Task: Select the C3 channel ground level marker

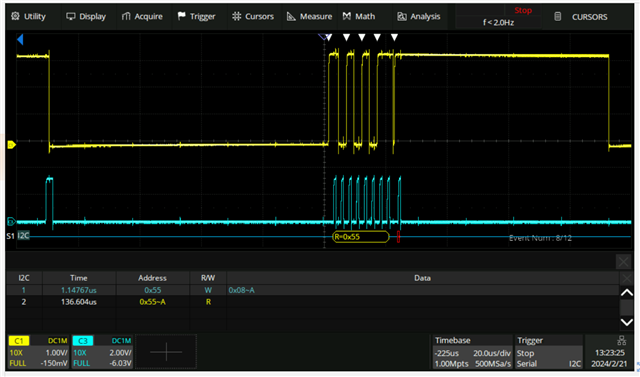Action: [x=11, y=222]
